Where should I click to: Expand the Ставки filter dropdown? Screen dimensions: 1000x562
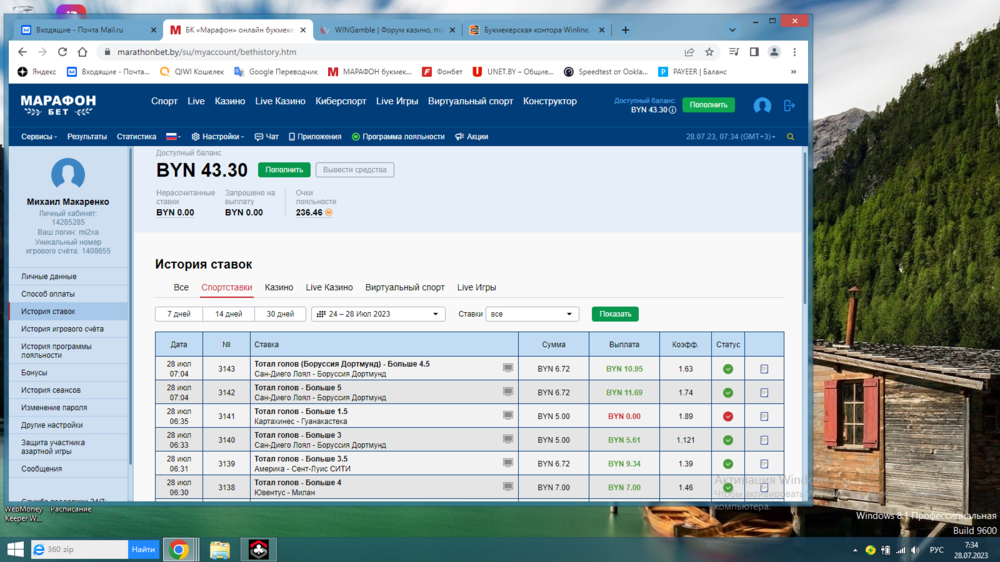[x=532, y=314]
